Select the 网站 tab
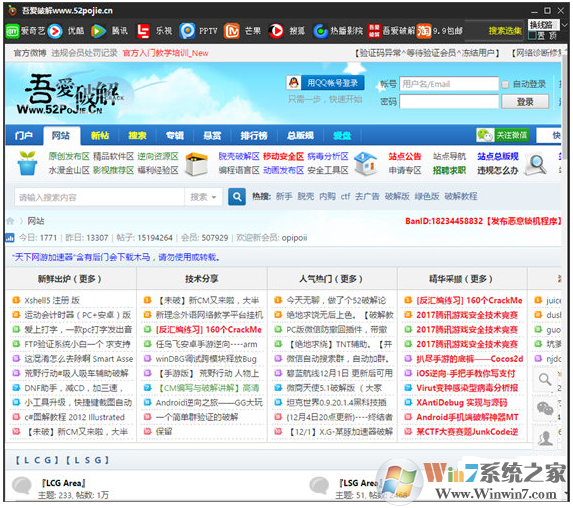The width and height of the screenshot is (573, 508). (61, 136)
